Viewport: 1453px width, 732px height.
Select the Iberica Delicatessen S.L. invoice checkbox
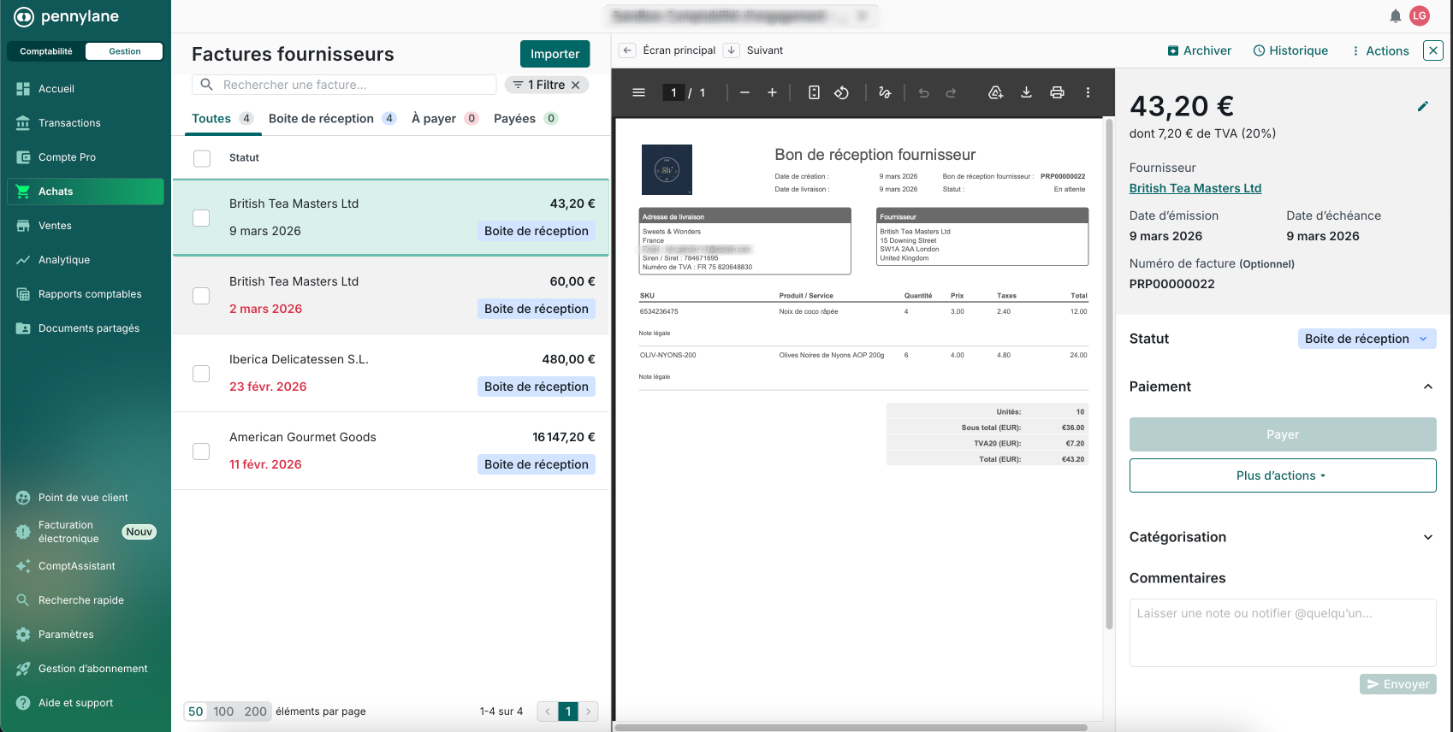tap(201, 373)
